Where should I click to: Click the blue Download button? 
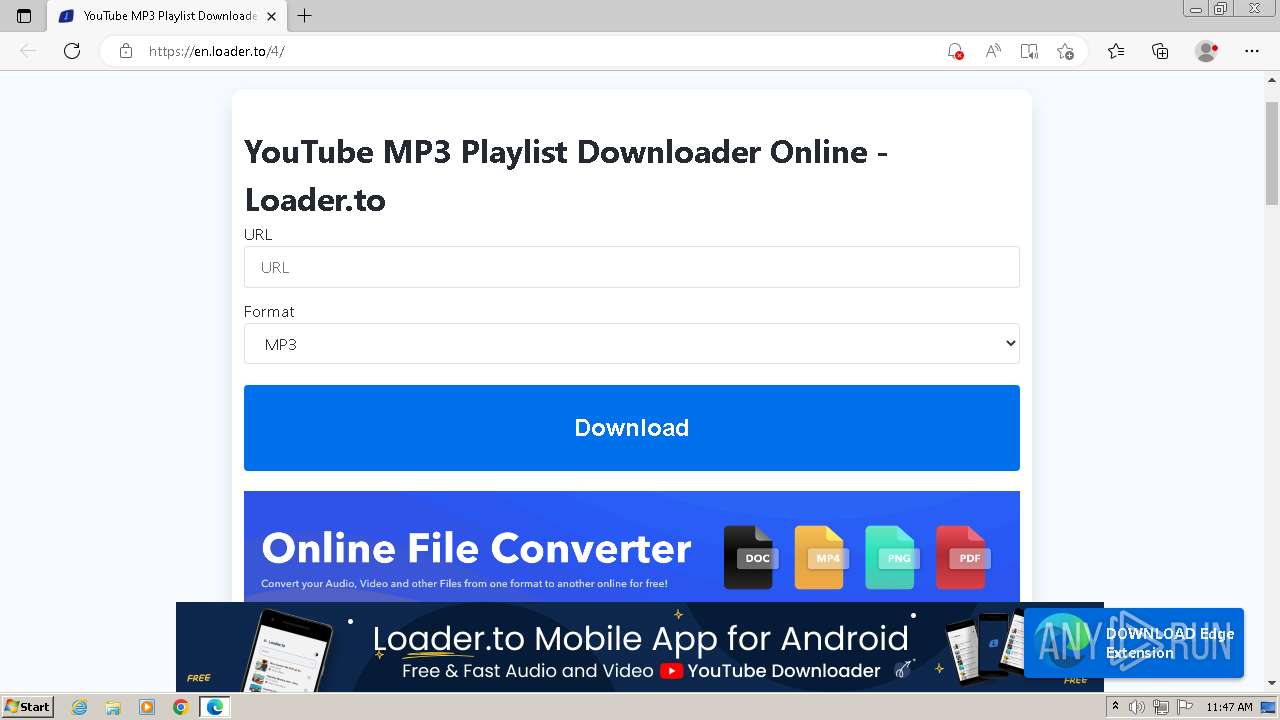(632, 428)
